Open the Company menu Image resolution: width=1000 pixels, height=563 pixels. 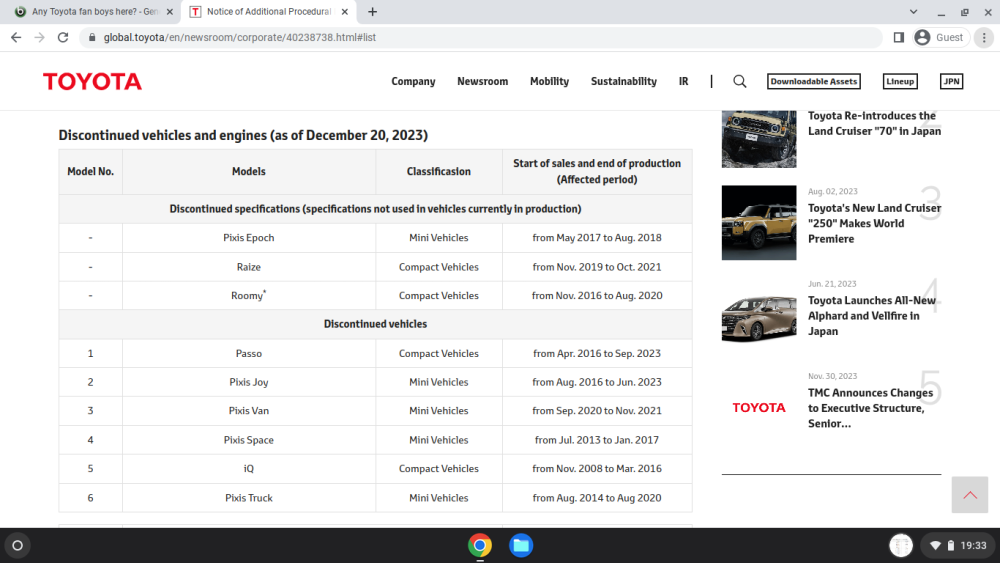click(x=413, y=81)
